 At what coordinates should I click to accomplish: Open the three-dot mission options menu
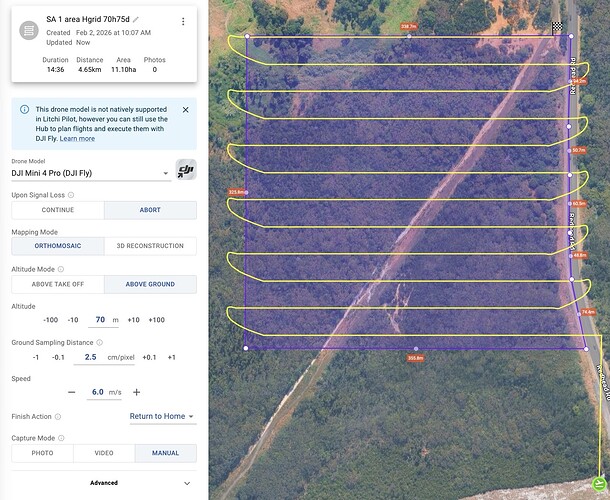(x=182, y=21)
